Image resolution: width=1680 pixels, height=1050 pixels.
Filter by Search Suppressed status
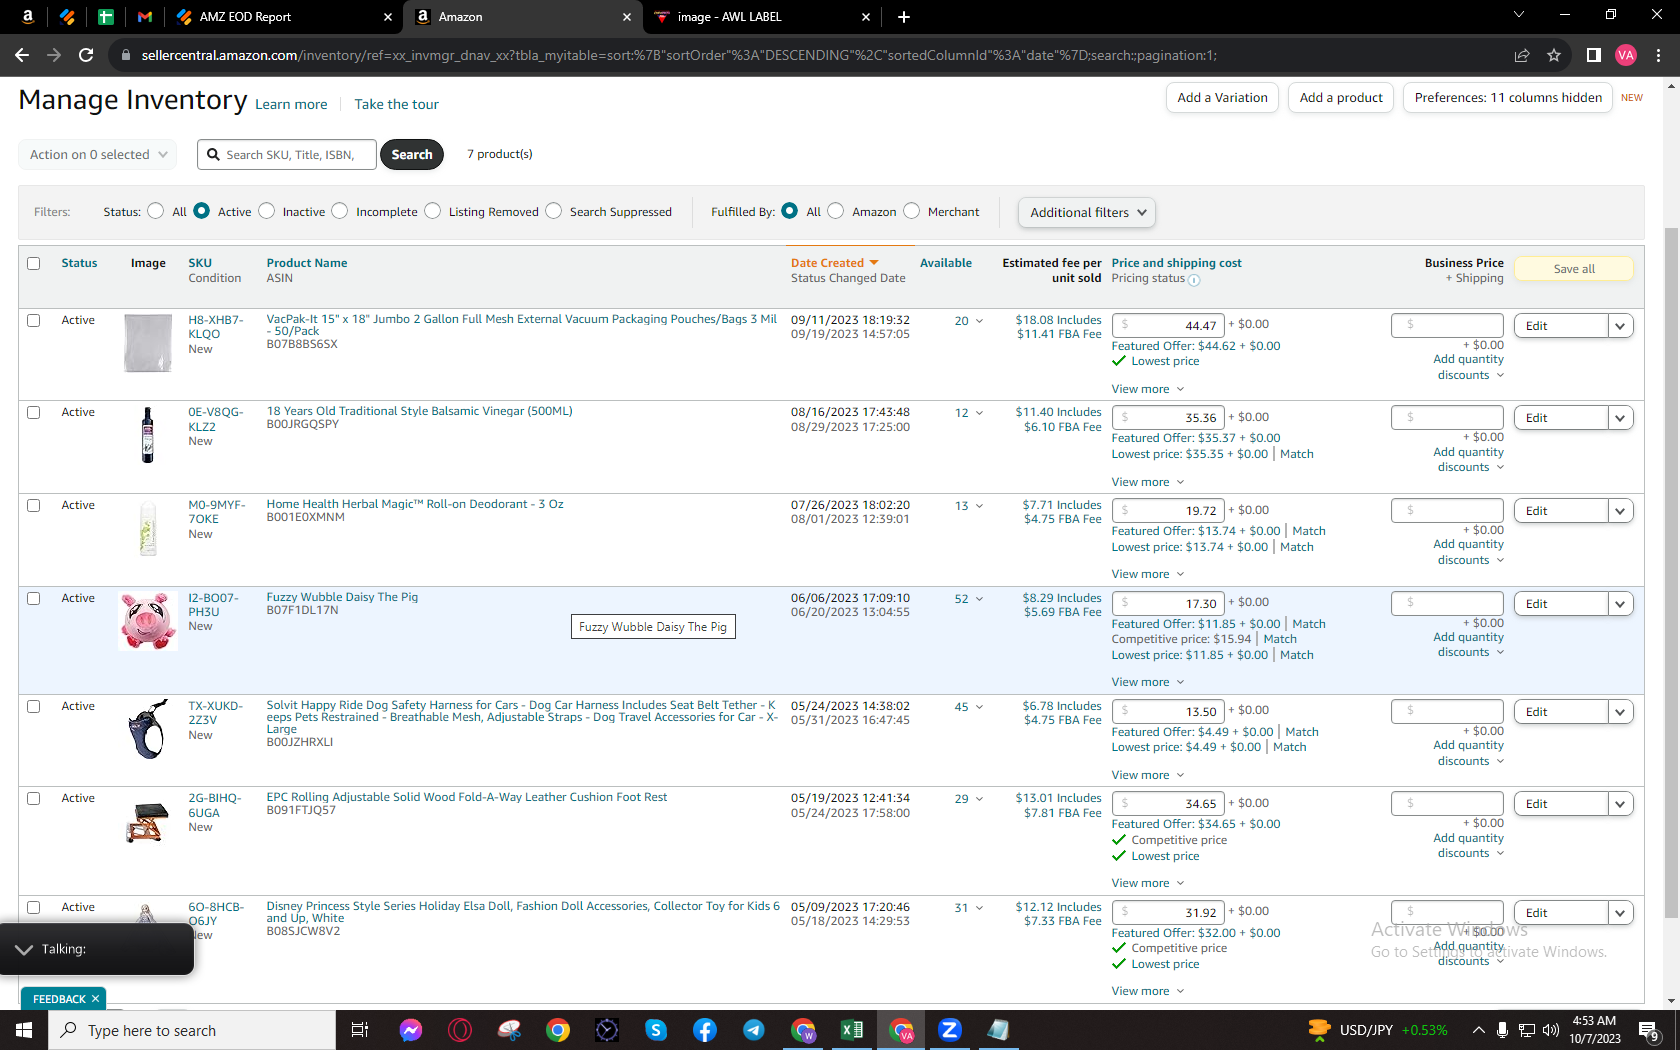tap(554, 211)
